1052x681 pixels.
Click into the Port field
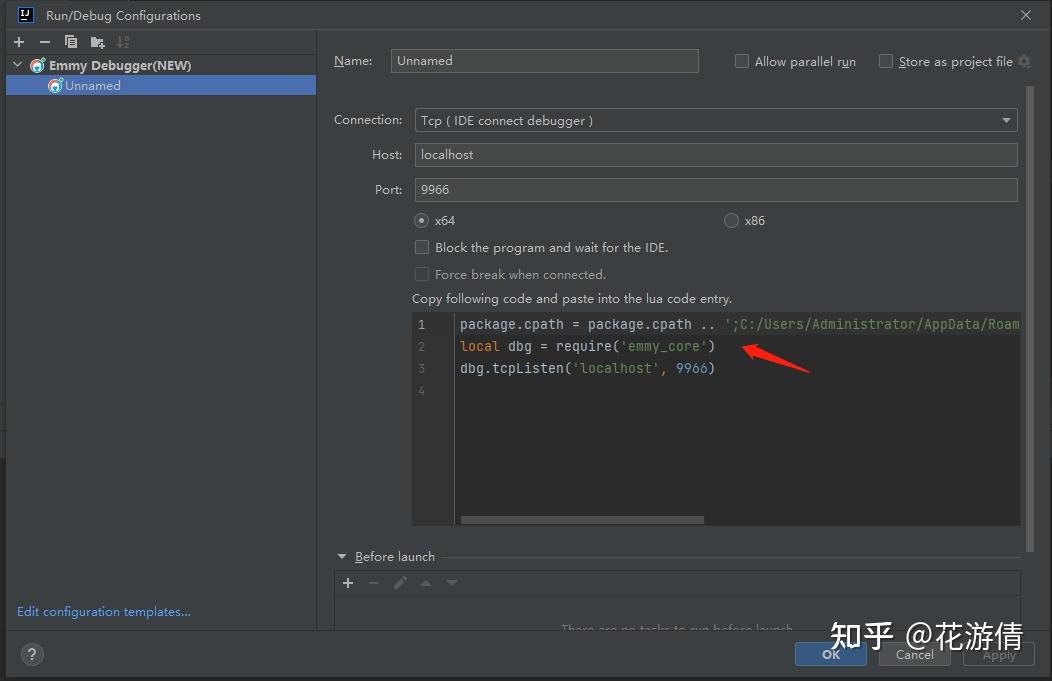[x=716, y=189]
